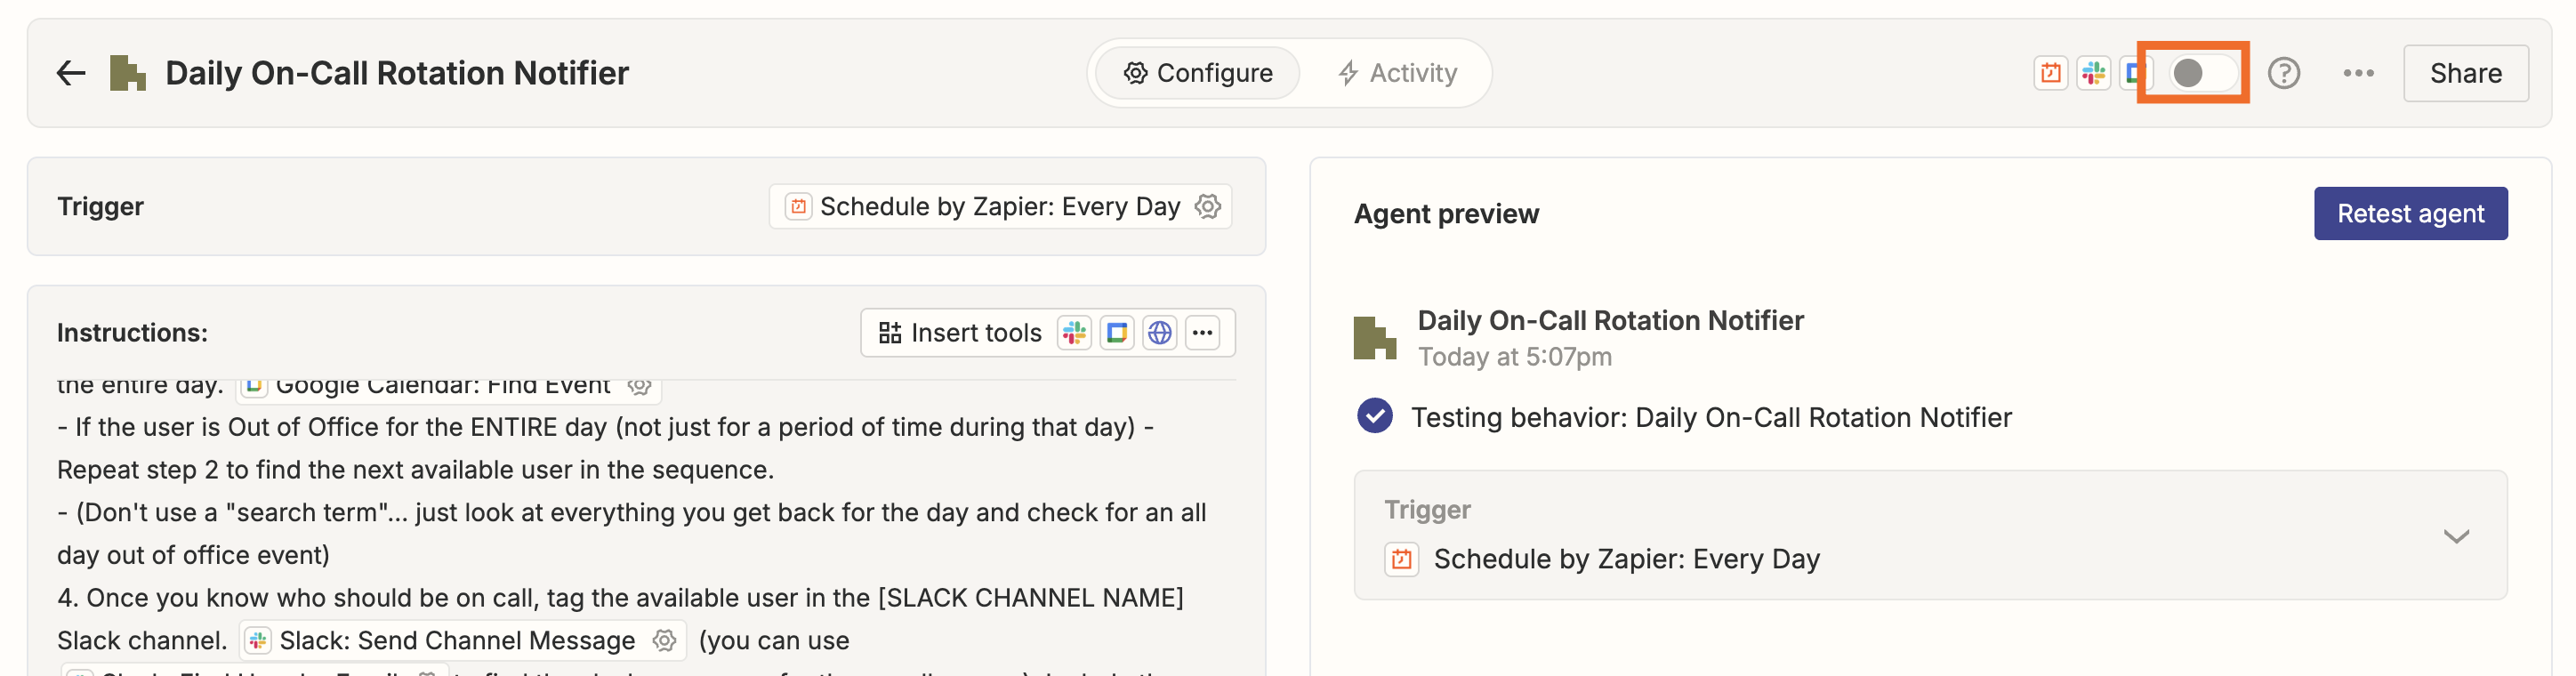Insert the web browsing globe tool
The width and height of the screenshot is (2576, 676).
pos(1159,333)
